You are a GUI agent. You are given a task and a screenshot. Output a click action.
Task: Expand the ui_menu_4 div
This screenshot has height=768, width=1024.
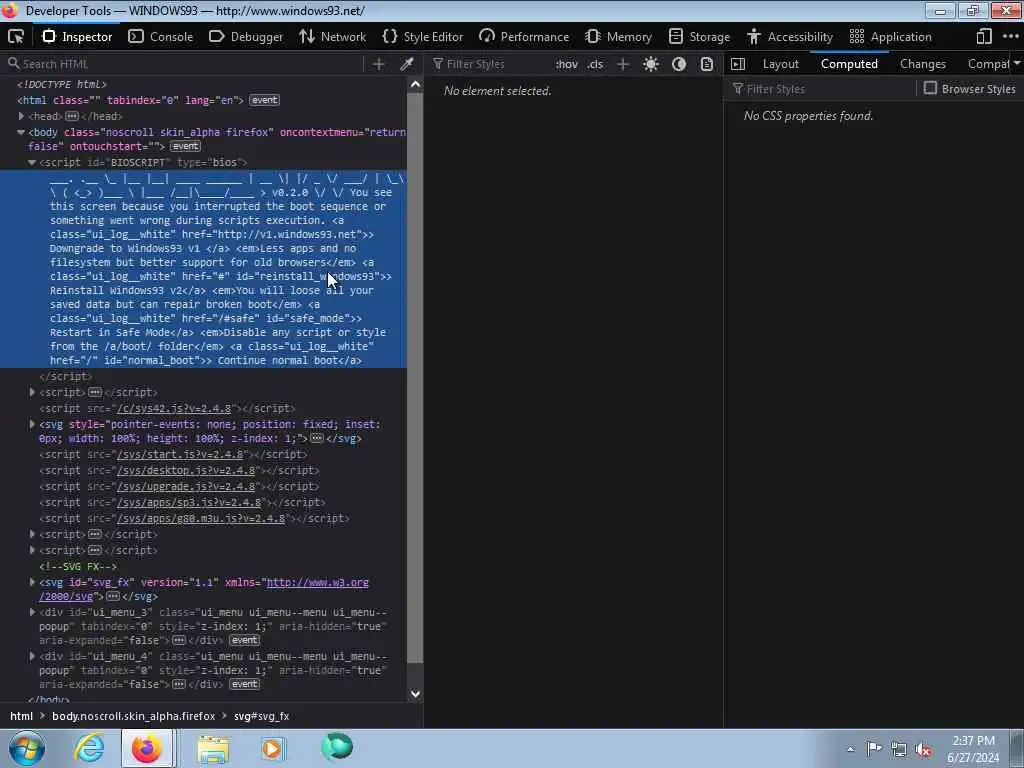click(x=32, y=656)
